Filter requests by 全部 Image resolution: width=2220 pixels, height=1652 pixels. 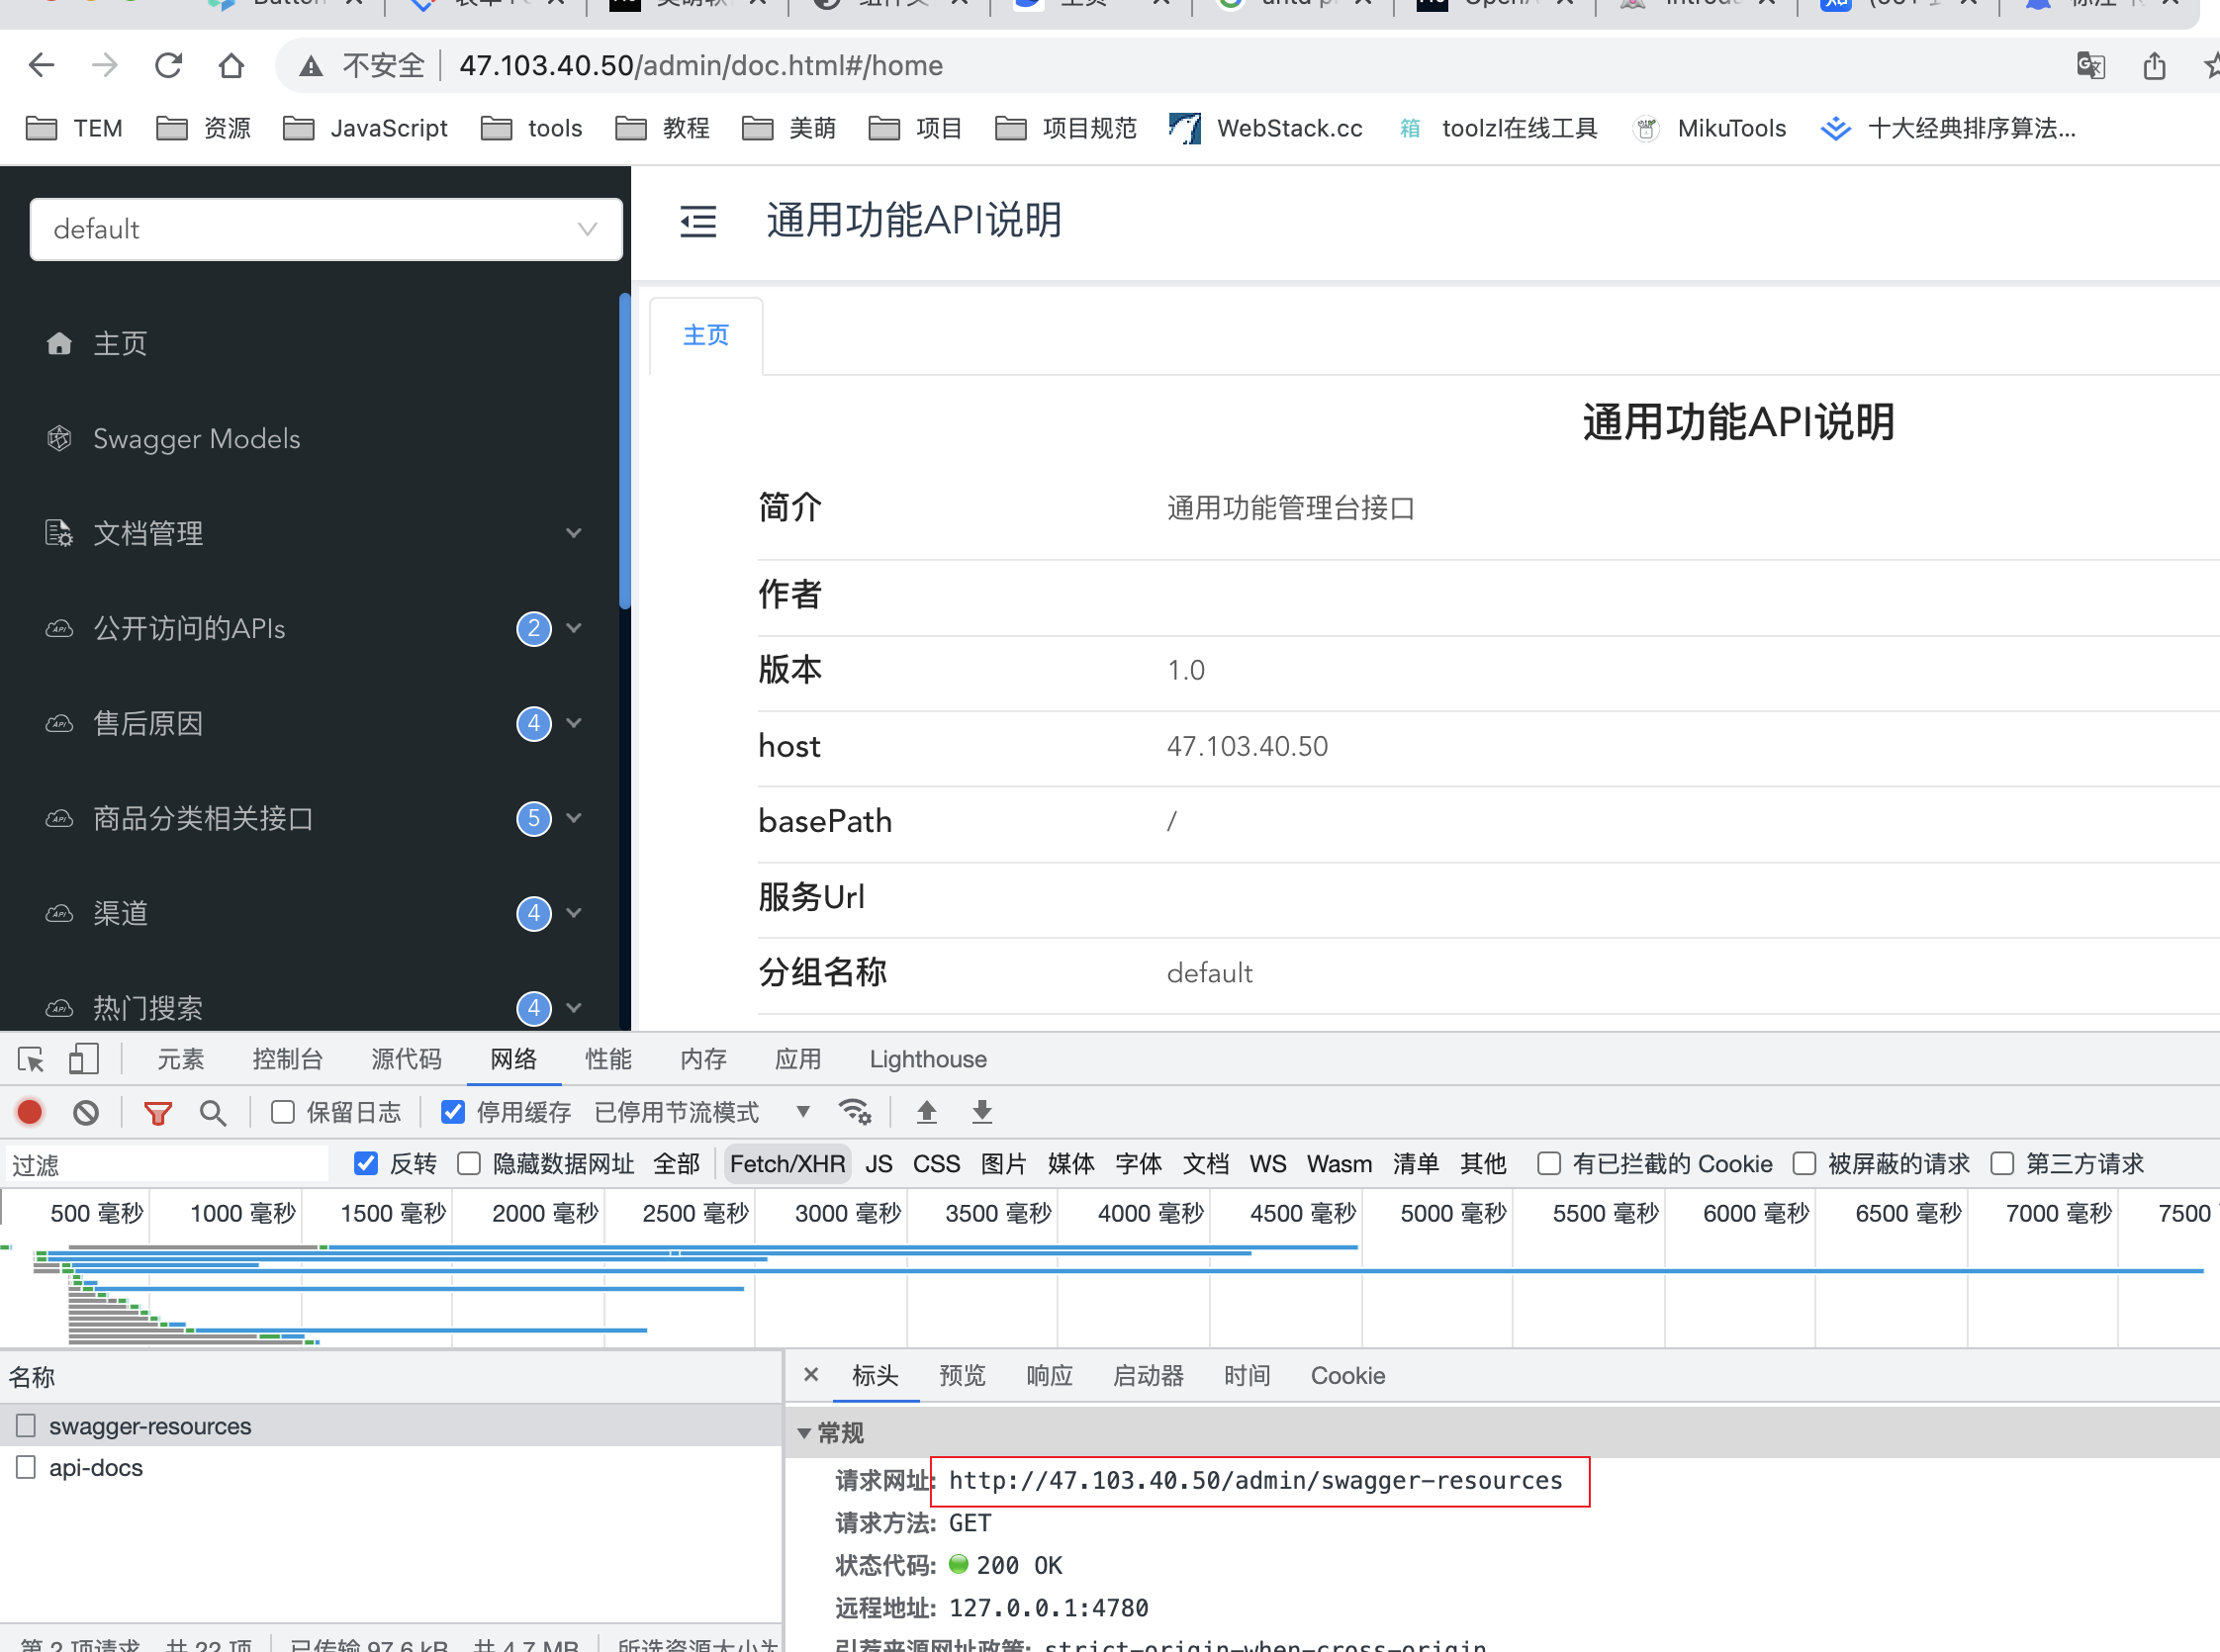677,1164
